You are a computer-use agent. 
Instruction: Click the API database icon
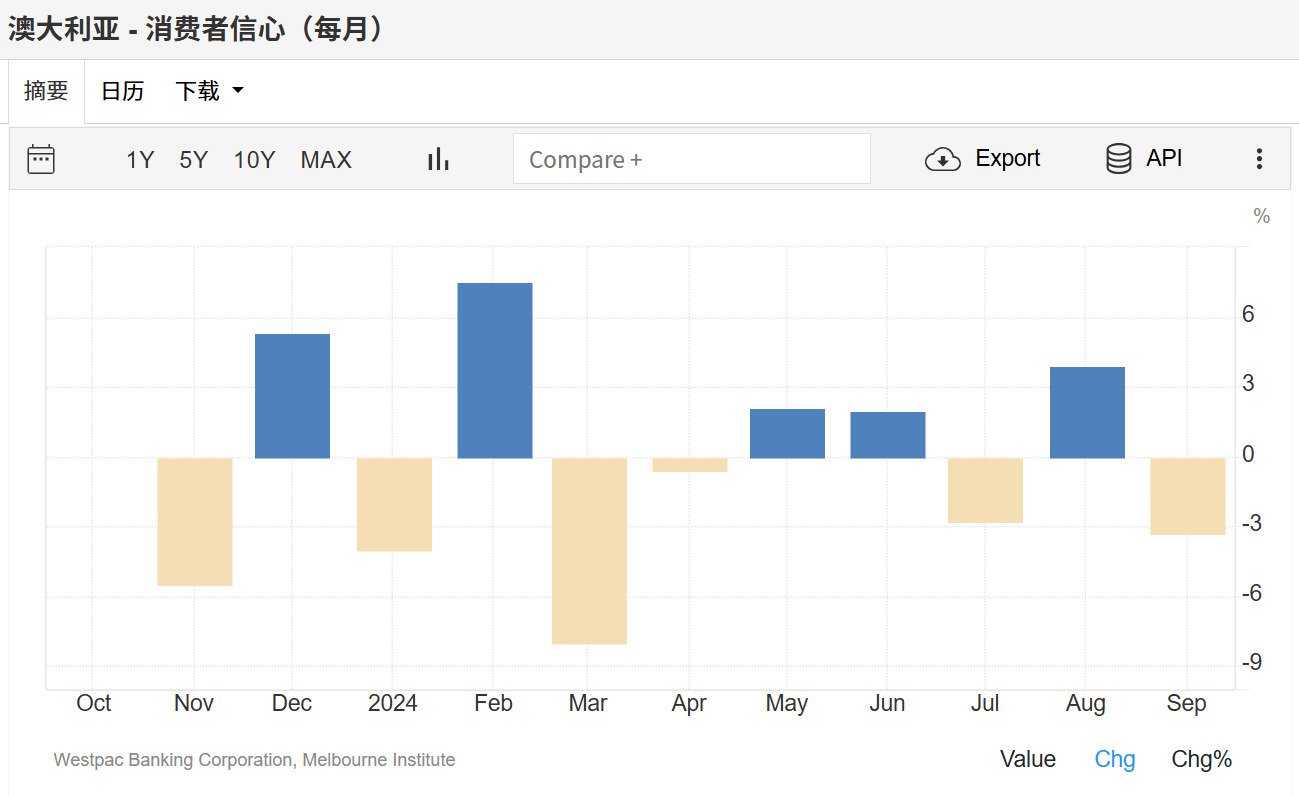click(1119, 159)
